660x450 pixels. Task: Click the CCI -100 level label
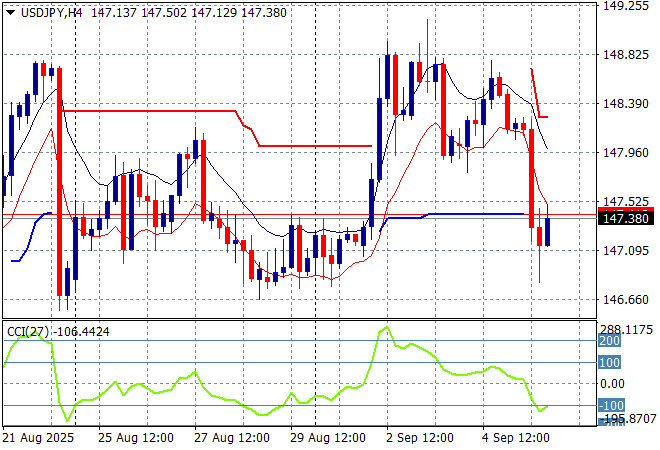611,406
